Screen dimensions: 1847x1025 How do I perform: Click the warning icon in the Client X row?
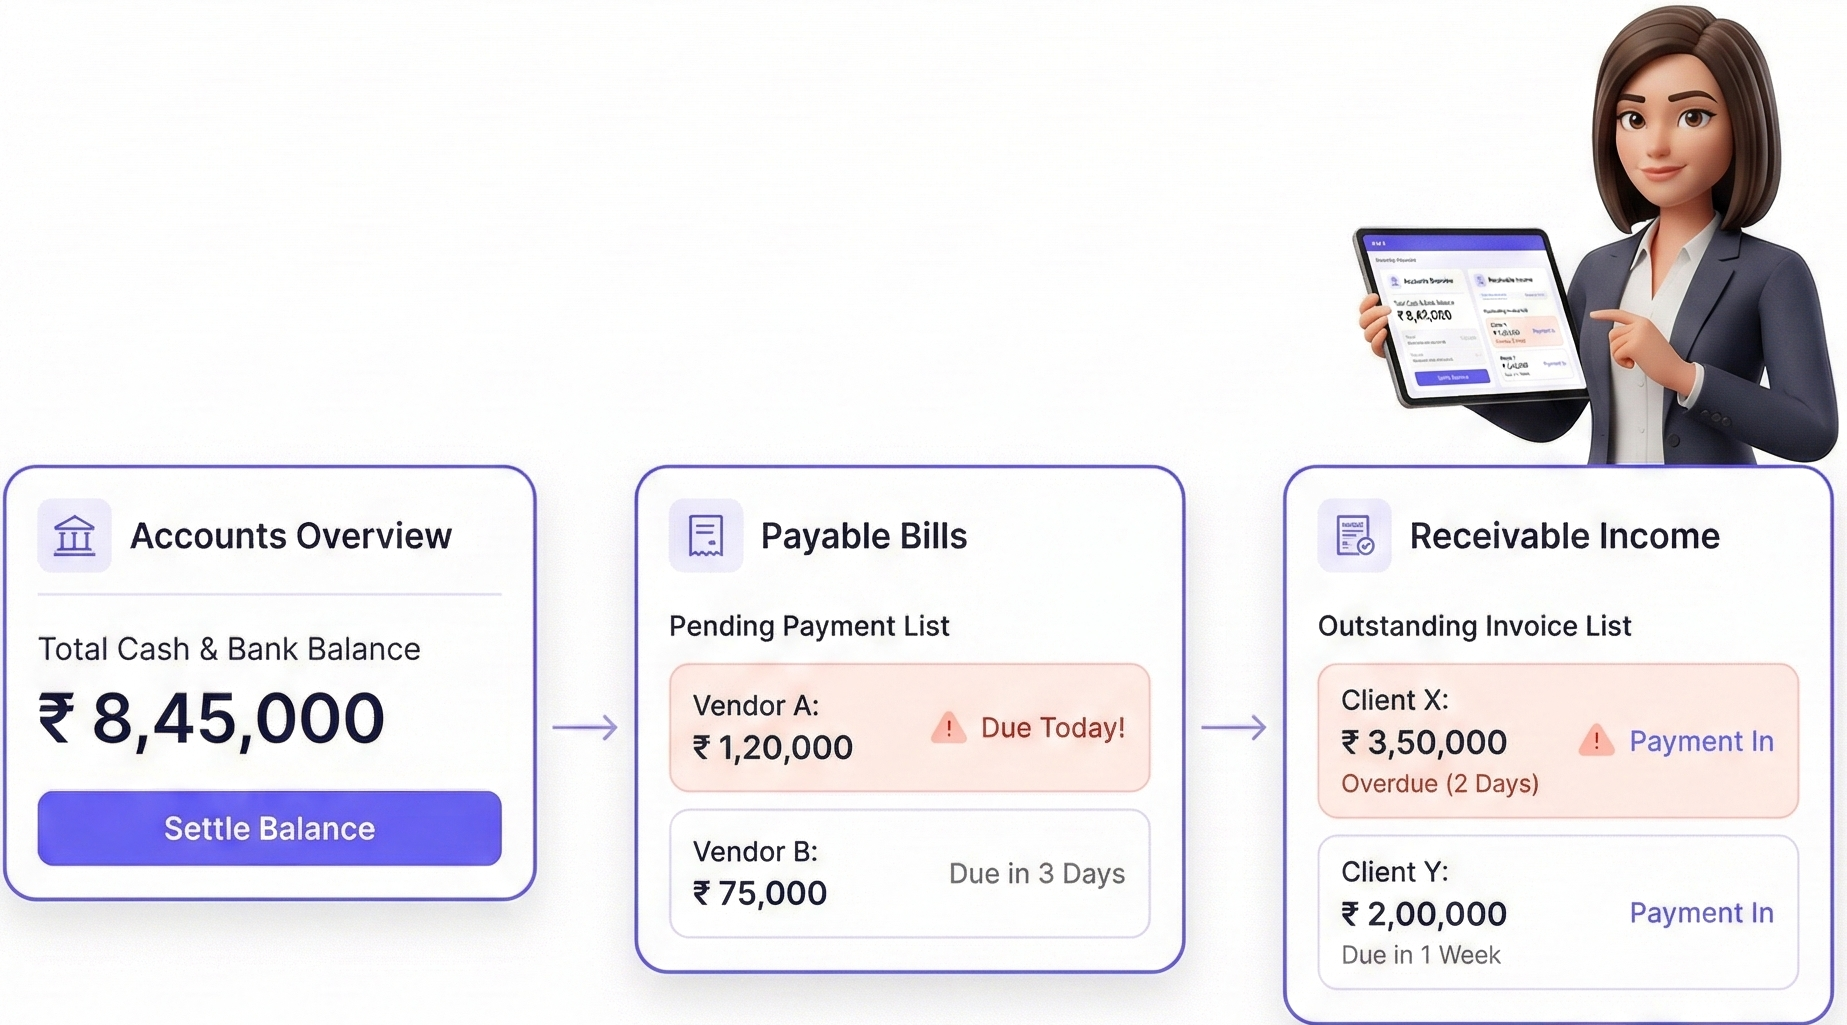[x=1596, y=741]
